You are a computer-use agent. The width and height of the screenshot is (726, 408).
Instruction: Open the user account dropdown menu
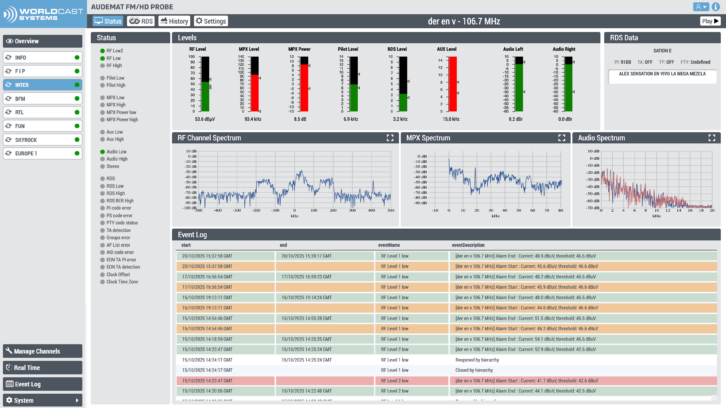click(x=700, y=6)
